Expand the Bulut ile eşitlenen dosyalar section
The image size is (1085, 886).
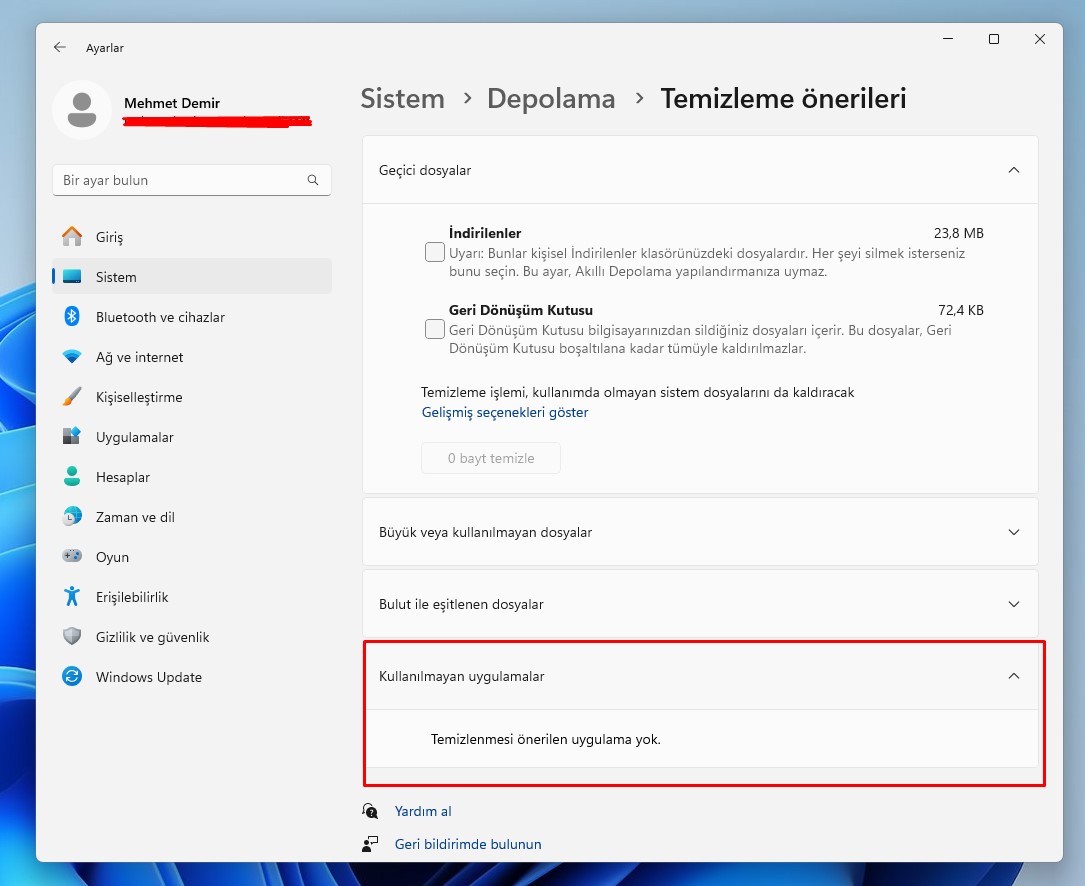pyautogui.click(x=1013, y=604)
